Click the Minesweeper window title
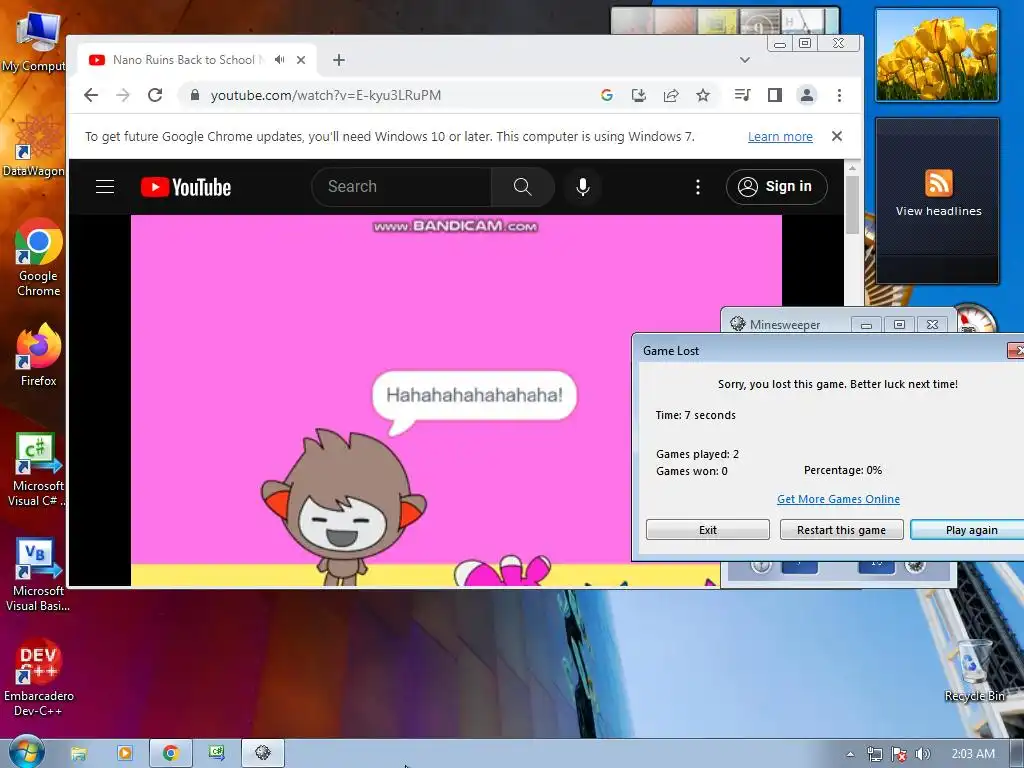The image size is (1024, 768). 785,325
